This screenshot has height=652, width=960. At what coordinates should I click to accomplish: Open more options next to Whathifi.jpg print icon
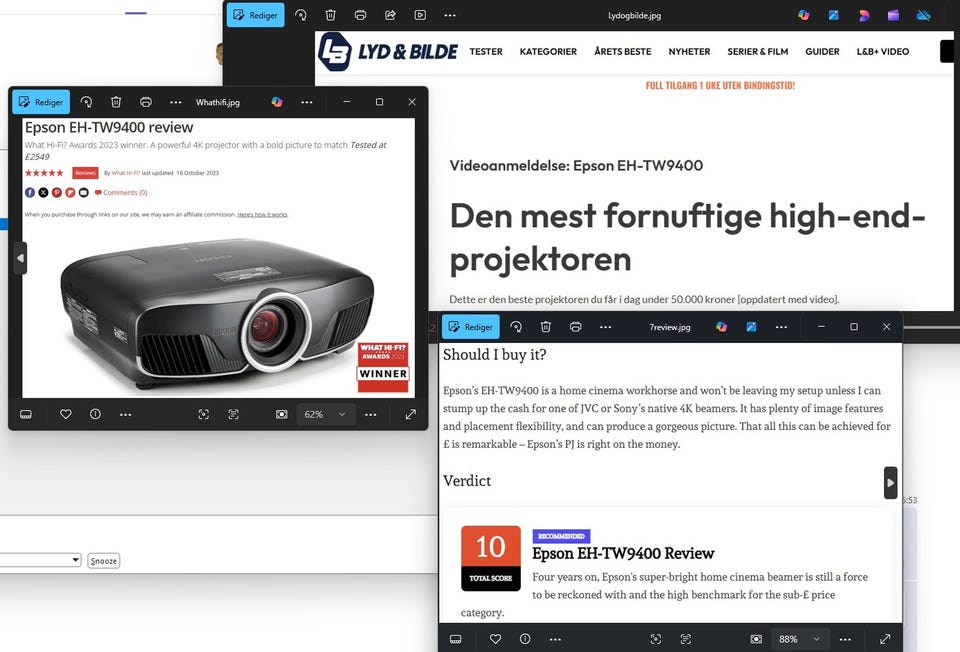[176, 102]
